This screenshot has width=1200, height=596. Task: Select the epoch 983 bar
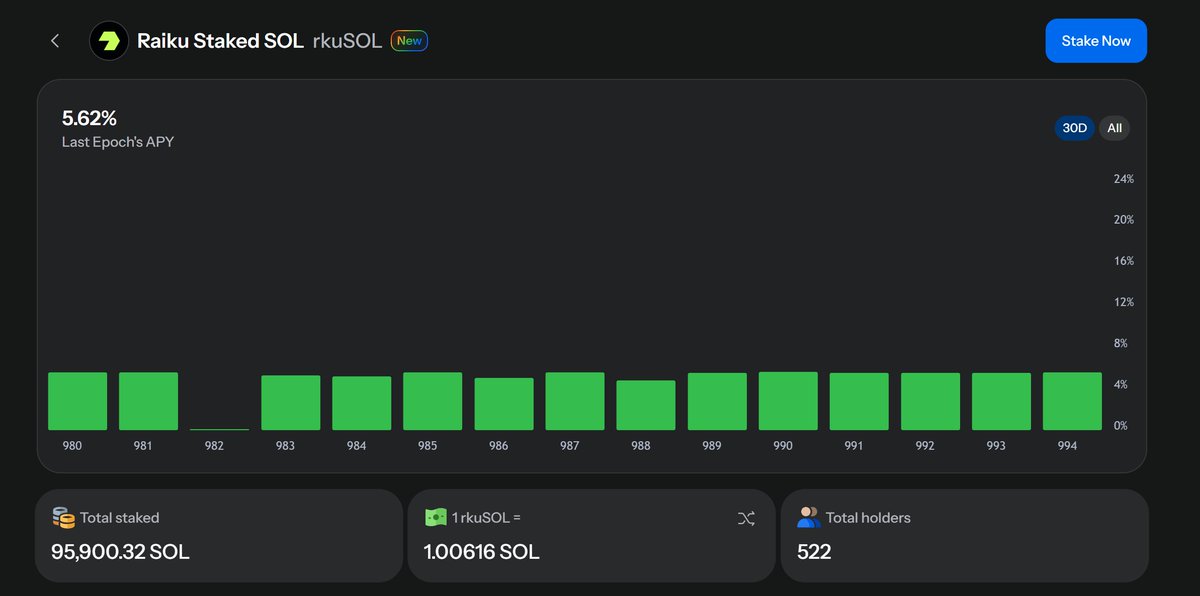[x=290, y=403]
